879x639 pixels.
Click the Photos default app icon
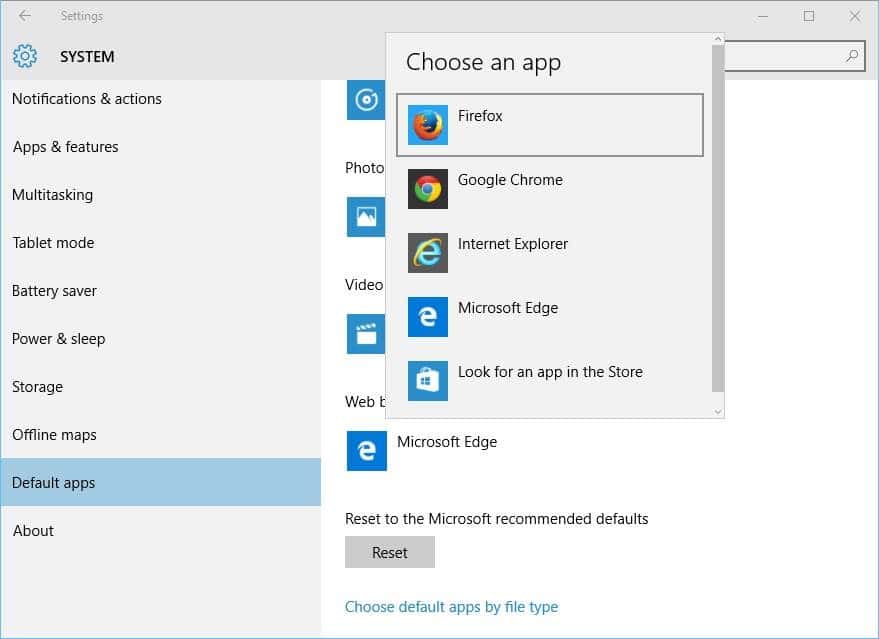click(366, 216)
